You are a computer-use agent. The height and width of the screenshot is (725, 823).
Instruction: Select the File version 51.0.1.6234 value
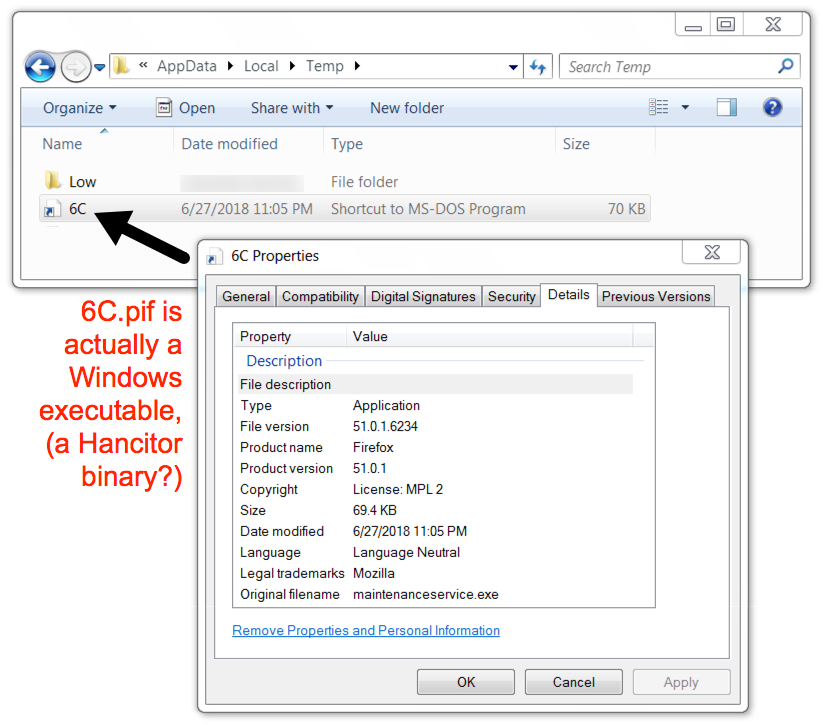(385, 426)
